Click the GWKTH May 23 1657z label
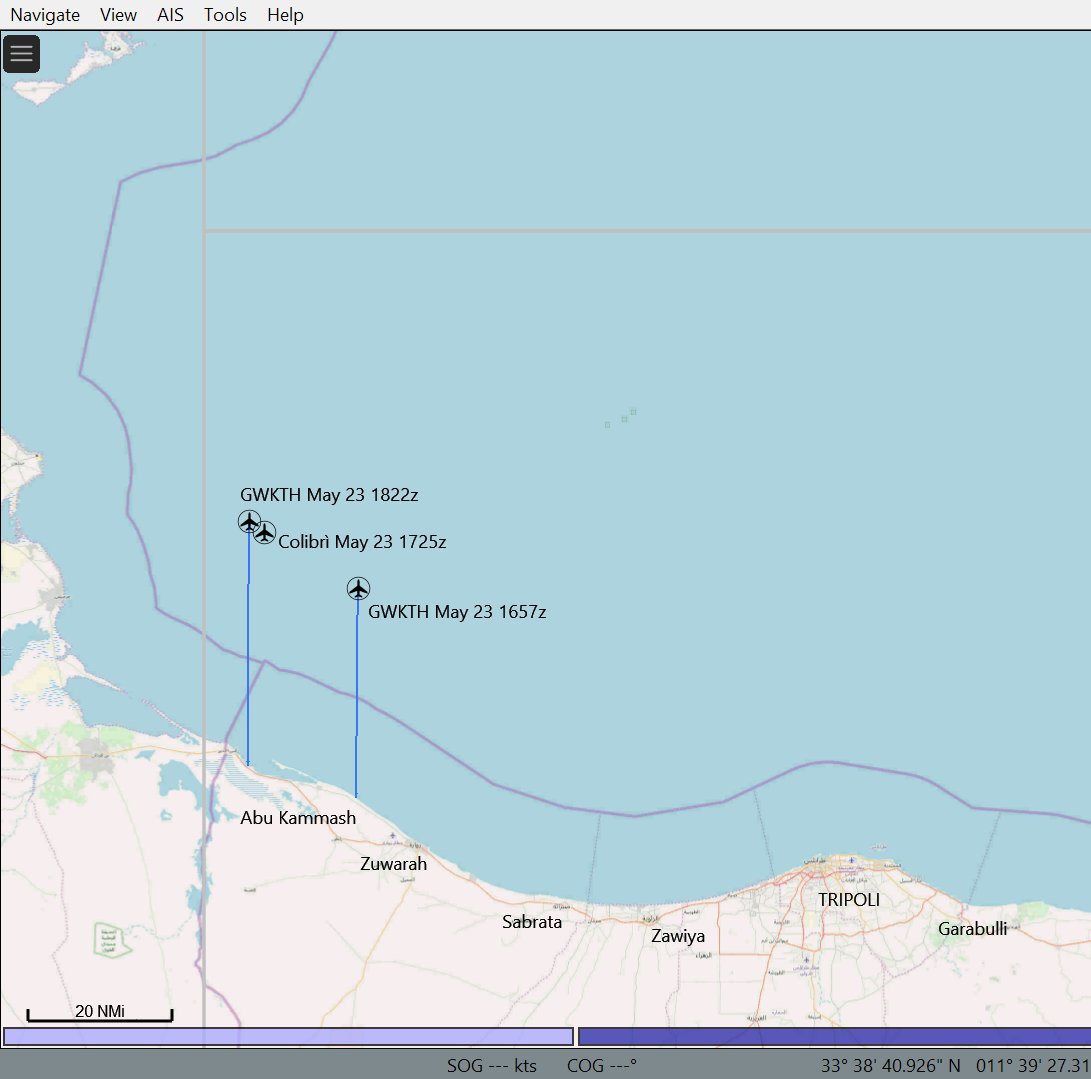 coord(456,612)
